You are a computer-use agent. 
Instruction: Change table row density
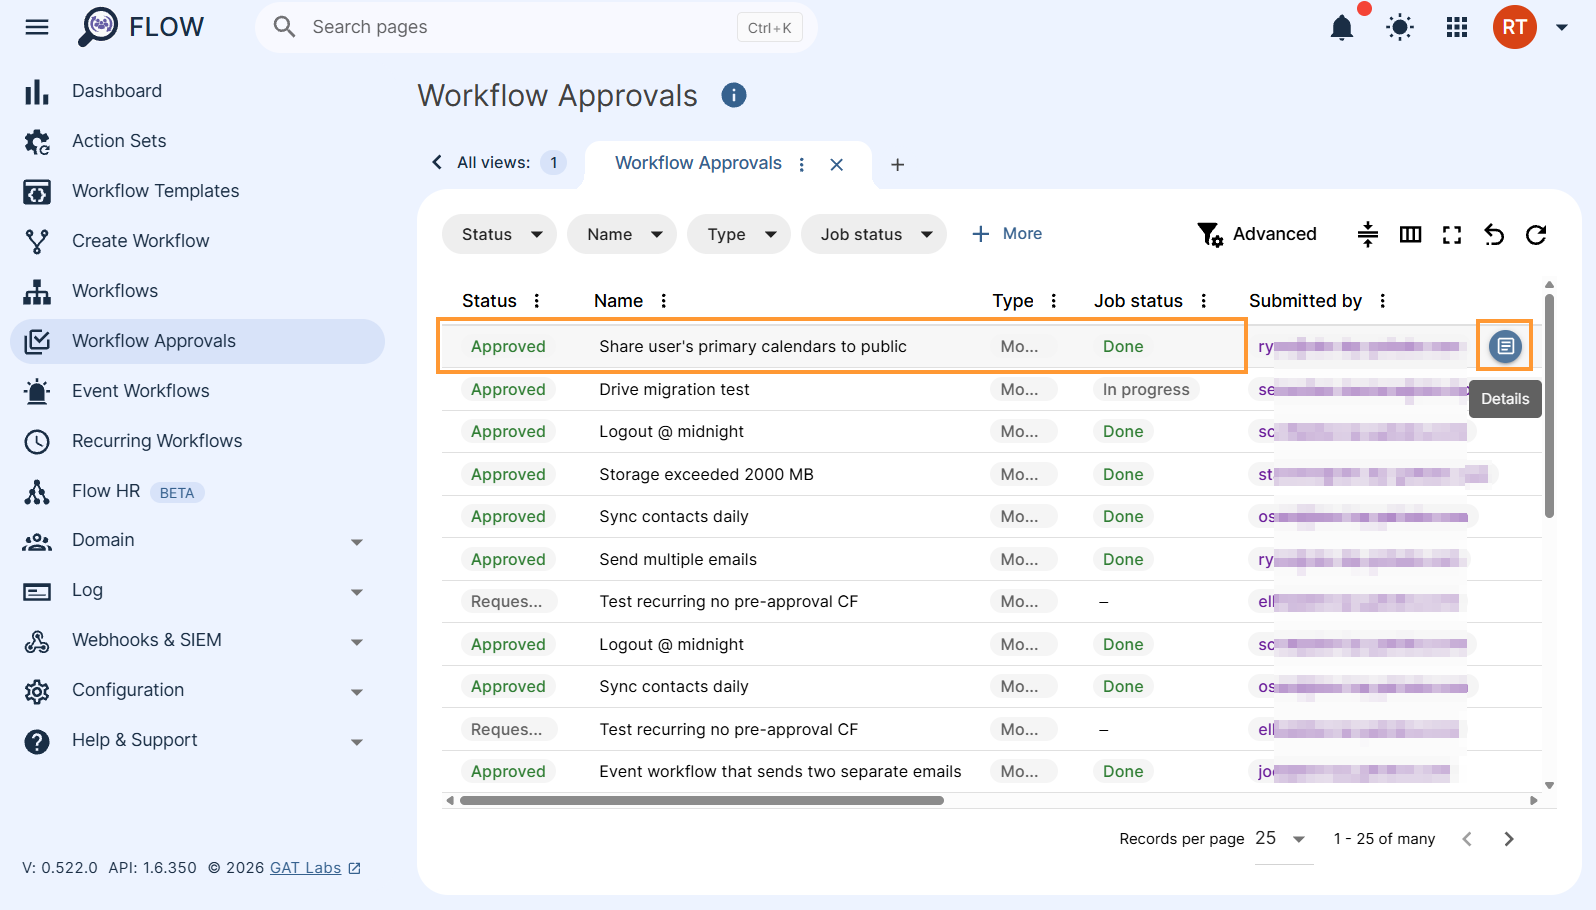click(1368, 234)
